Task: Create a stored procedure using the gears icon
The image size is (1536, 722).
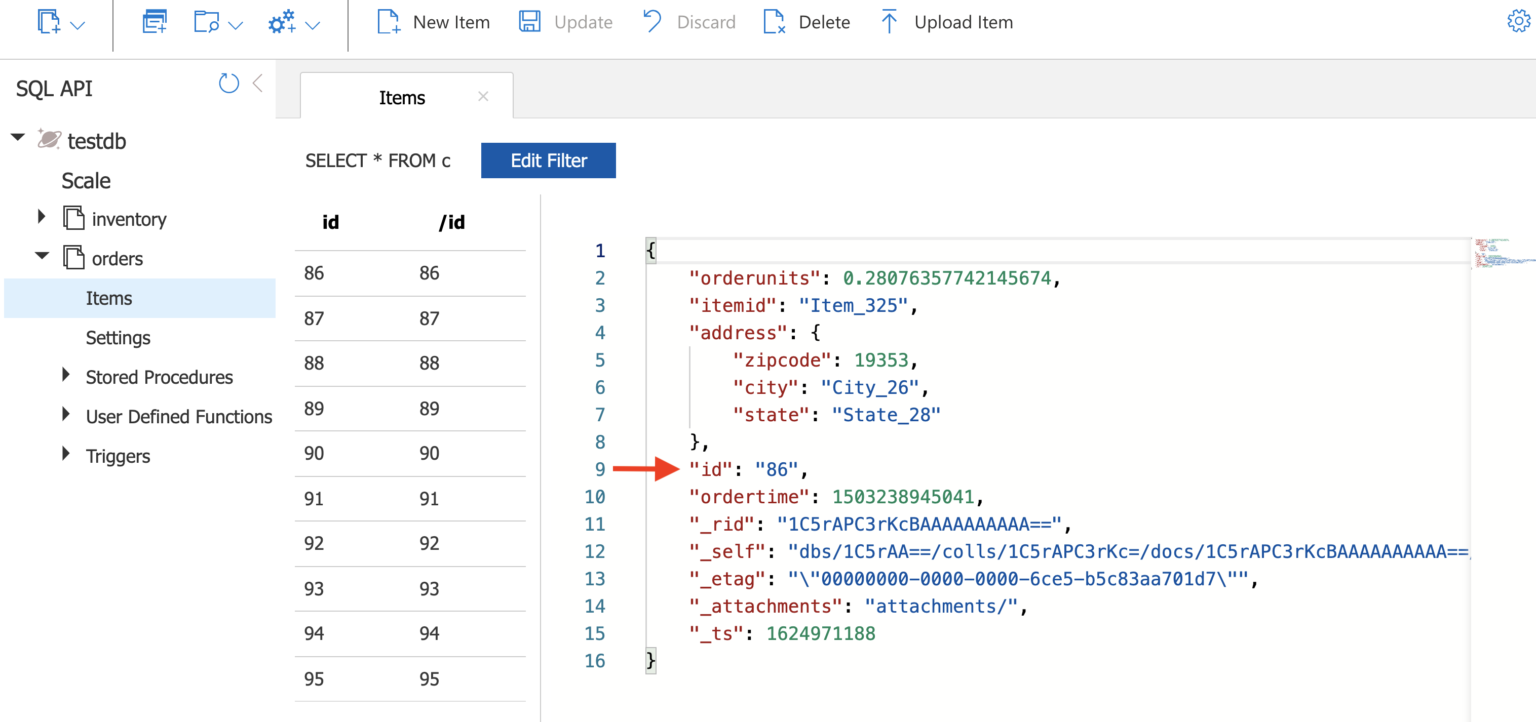Action: coord(281,20)
